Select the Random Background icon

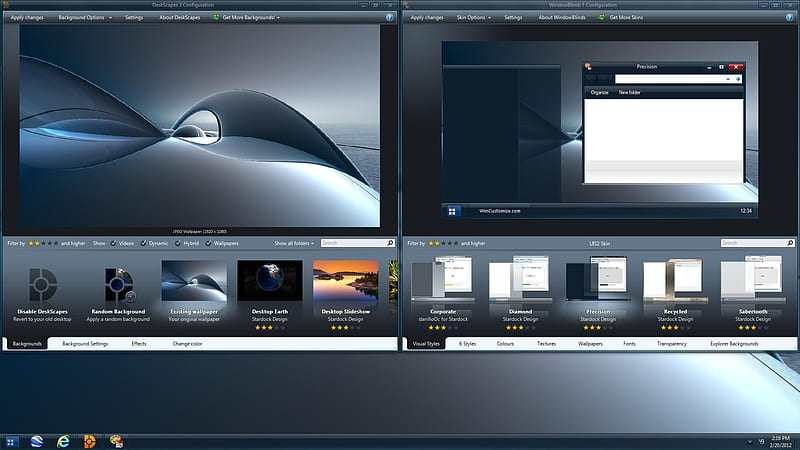pos(118,284)
